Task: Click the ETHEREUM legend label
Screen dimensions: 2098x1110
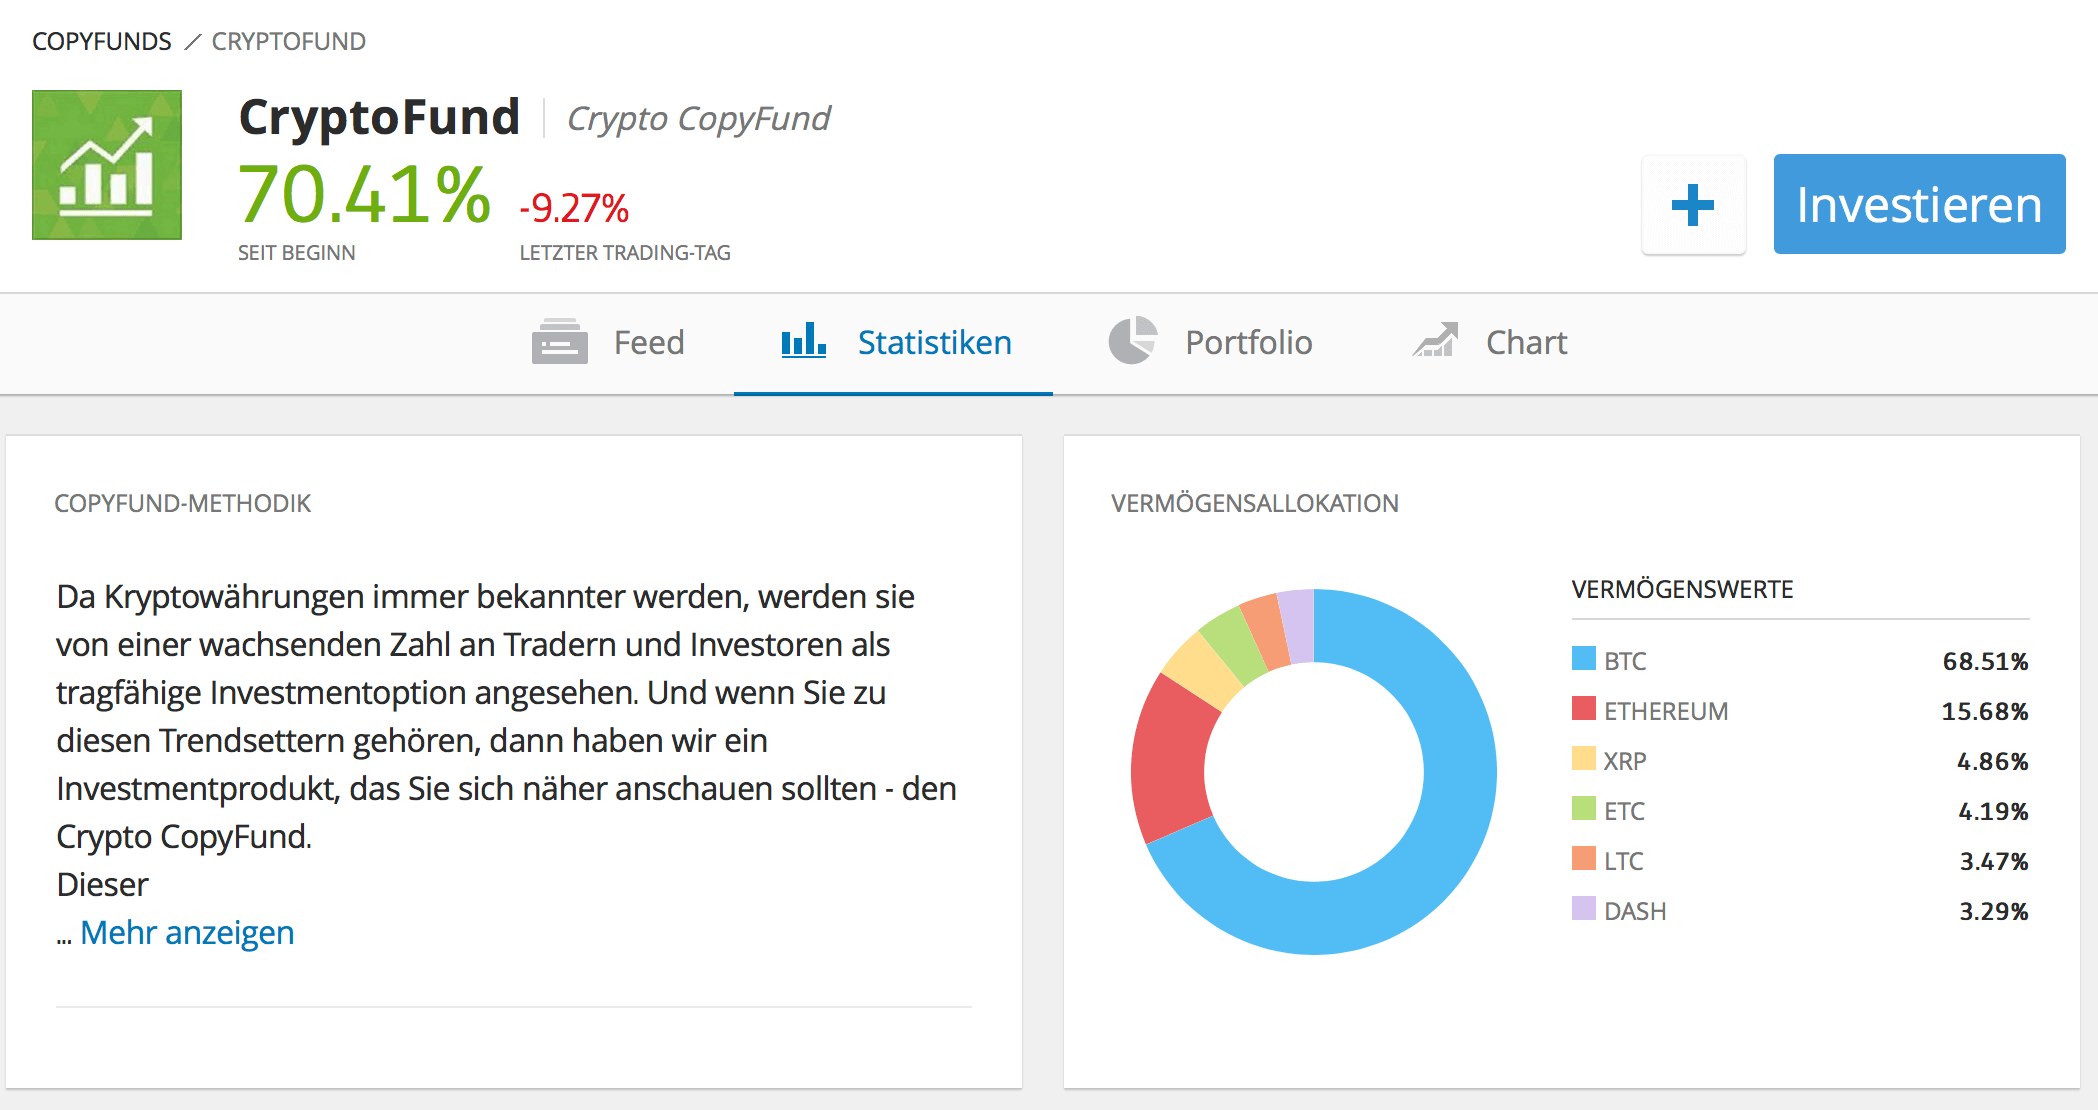Action: pos(1666,711)
